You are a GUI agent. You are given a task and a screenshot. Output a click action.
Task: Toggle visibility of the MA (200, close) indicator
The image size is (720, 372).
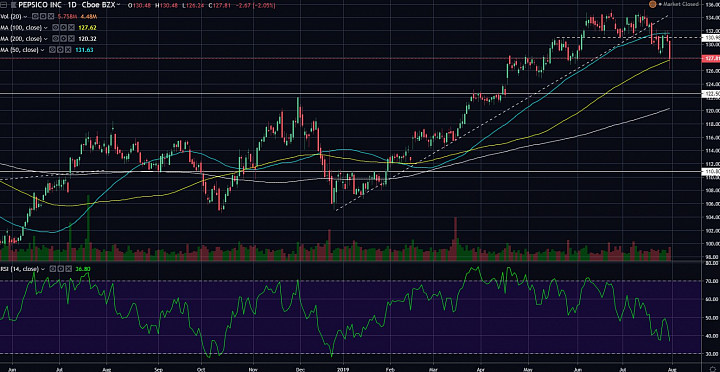tap(55, 39)
